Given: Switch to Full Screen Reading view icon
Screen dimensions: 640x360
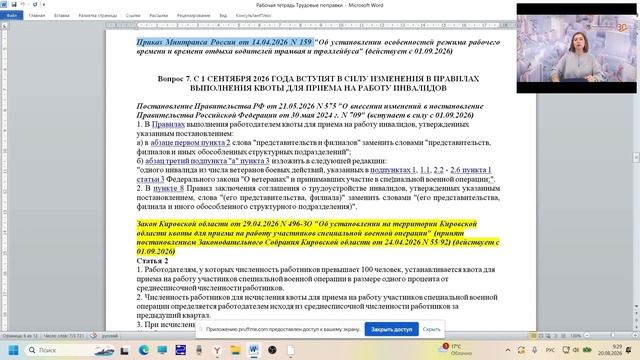Looking at the screenshot, I should pyautogui.click(x=541, y=336).
